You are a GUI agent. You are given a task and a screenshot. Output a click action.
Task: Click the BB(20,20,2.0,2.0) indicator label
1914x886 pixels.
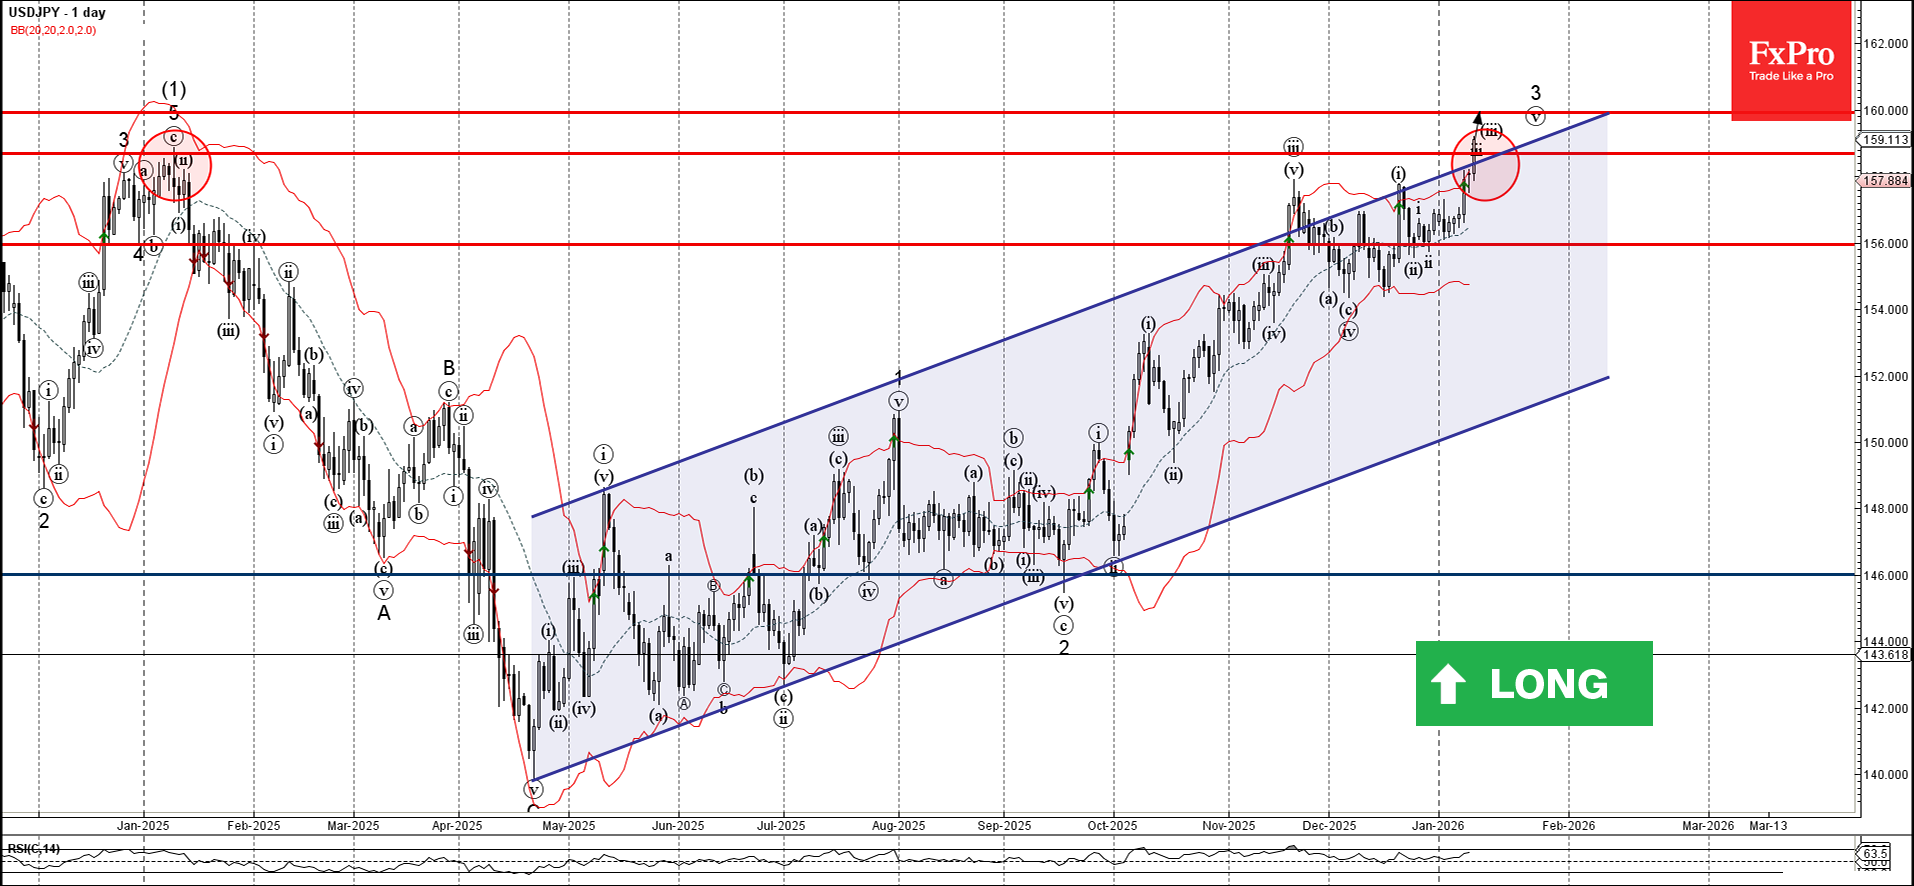click(54, 30)
